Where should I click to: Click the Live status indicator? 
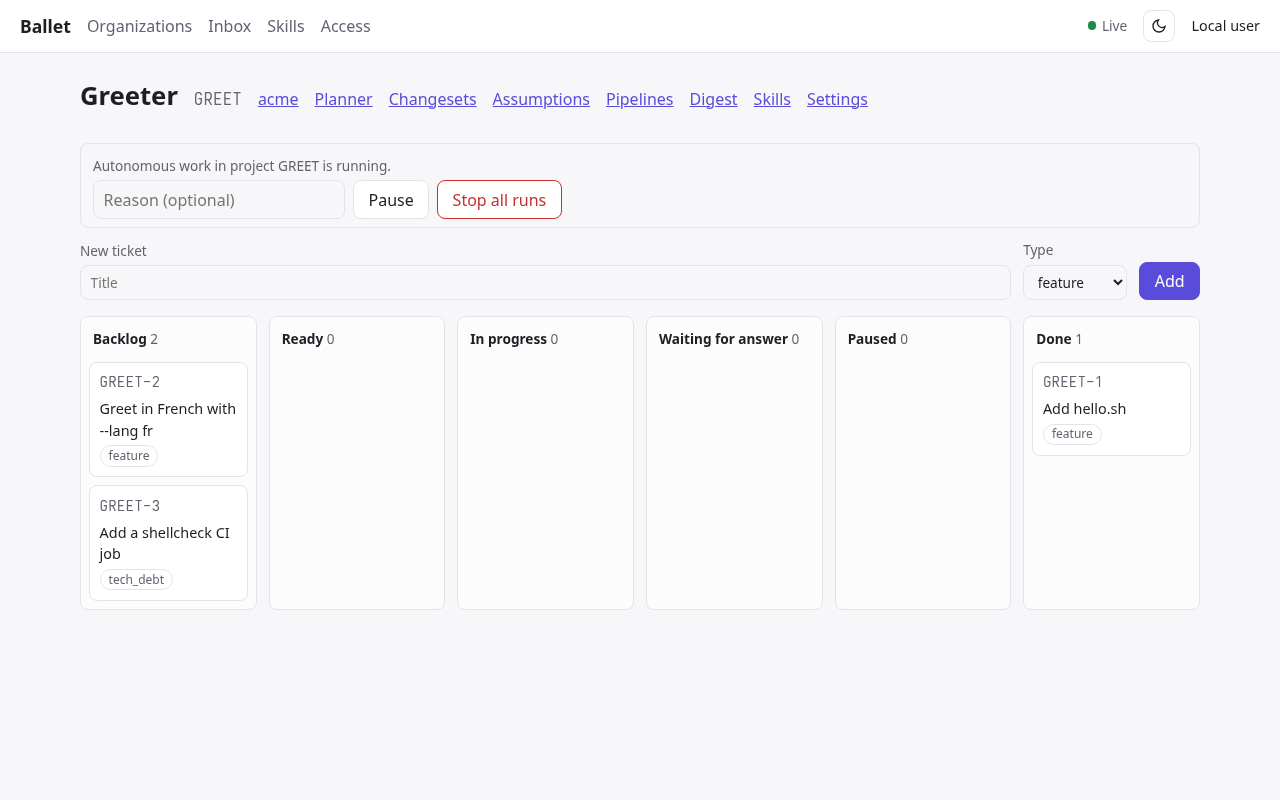[1107, 26]
